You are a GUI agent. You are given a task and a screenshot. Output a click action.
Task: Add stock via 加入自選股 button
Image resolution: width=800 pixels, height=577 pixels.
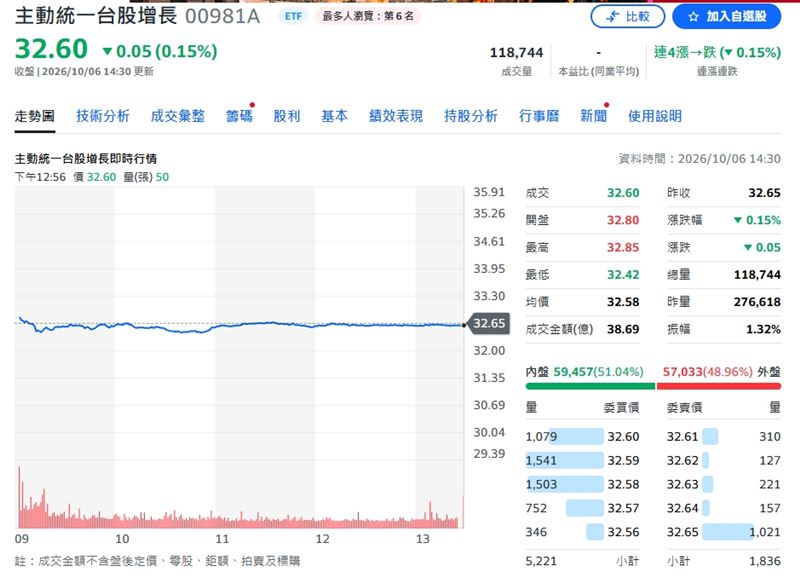(x=727, y=17)
